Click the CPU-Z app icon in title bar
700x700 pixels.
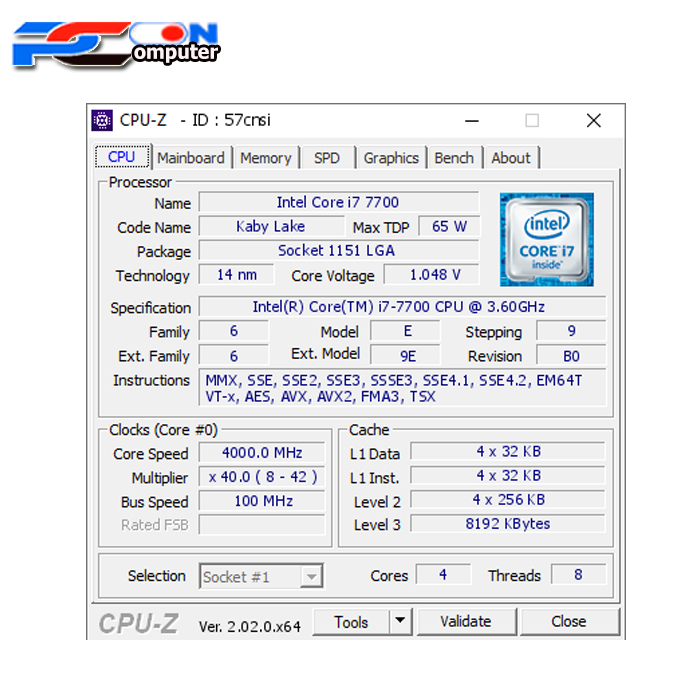(102, 120)
